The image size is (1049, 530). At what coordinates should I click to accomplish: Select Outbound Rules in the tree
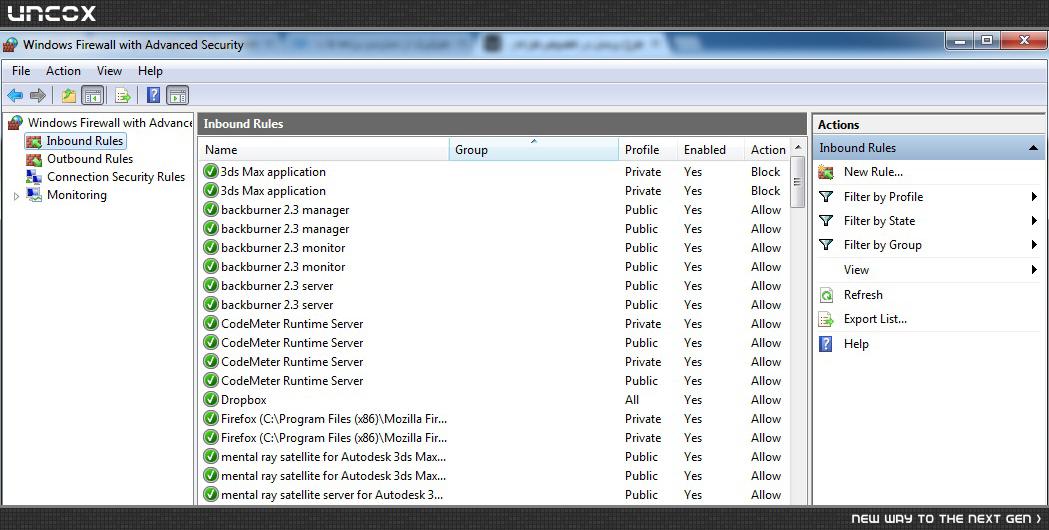tap(90, 159)
